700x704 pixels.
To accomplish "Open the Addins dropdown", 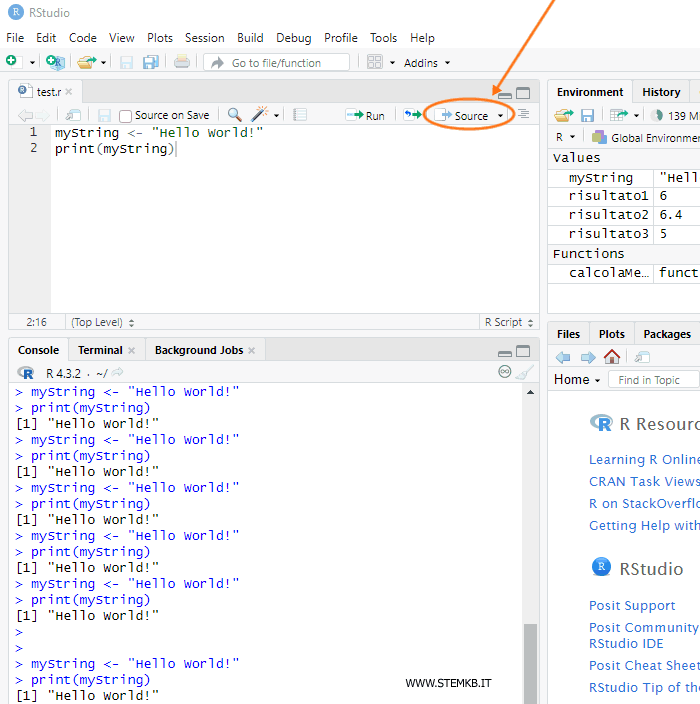I will click(x=427, y=63).
